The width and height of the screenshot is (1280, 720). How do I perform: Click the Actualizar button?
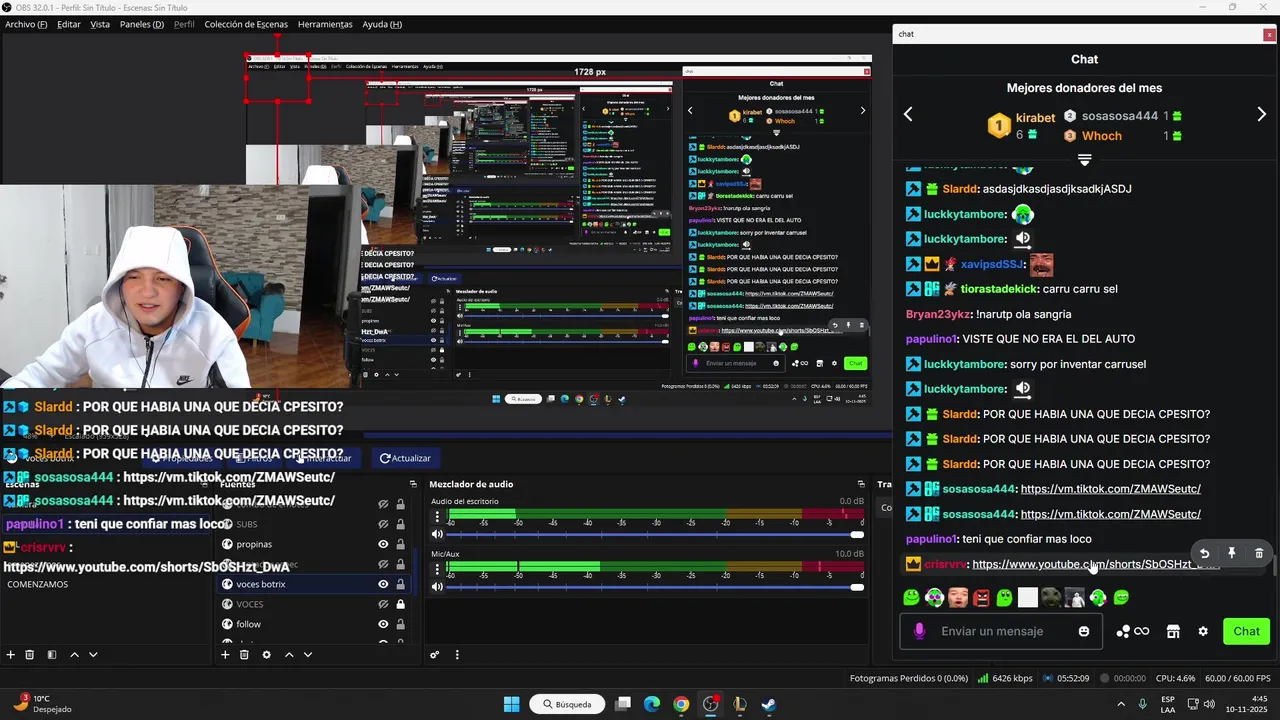point(405,458)
